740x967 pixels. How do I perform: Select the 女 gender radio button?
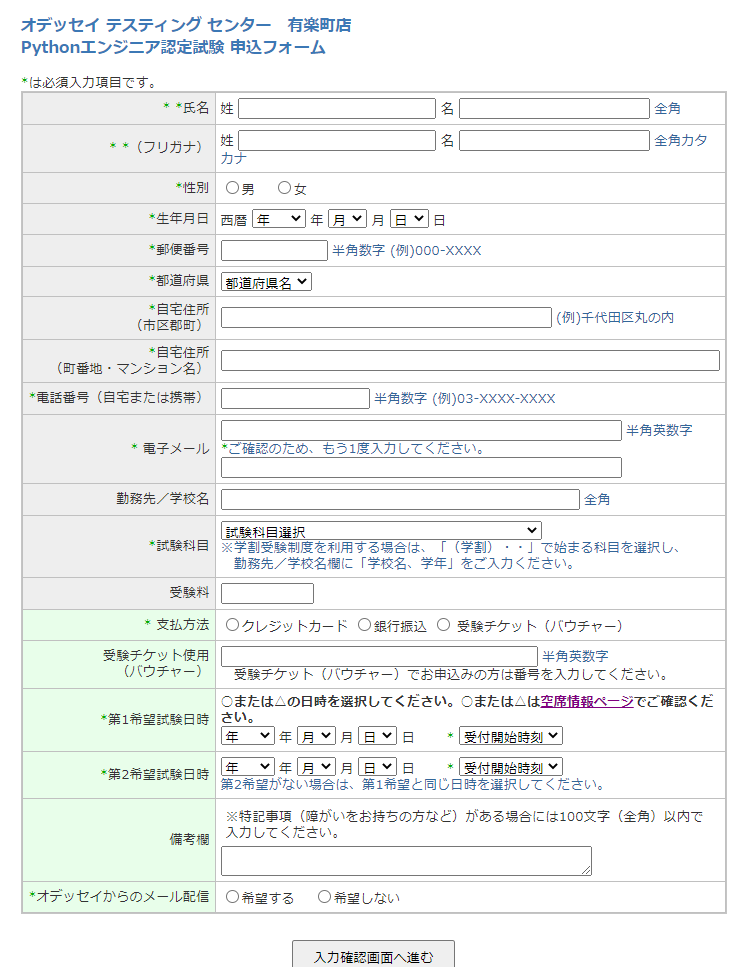click(284, 187)
